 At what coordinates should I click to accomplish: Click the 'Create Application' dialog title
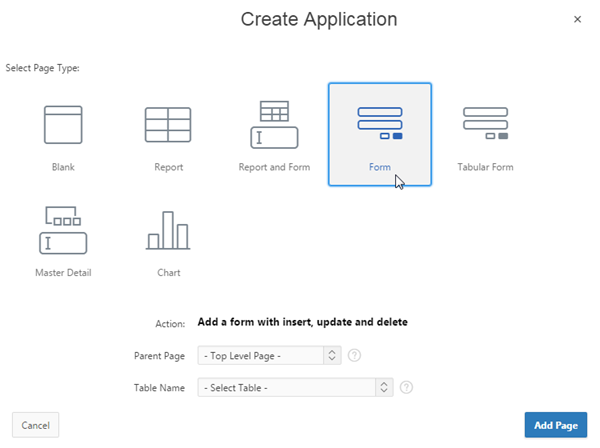point(319,19)
